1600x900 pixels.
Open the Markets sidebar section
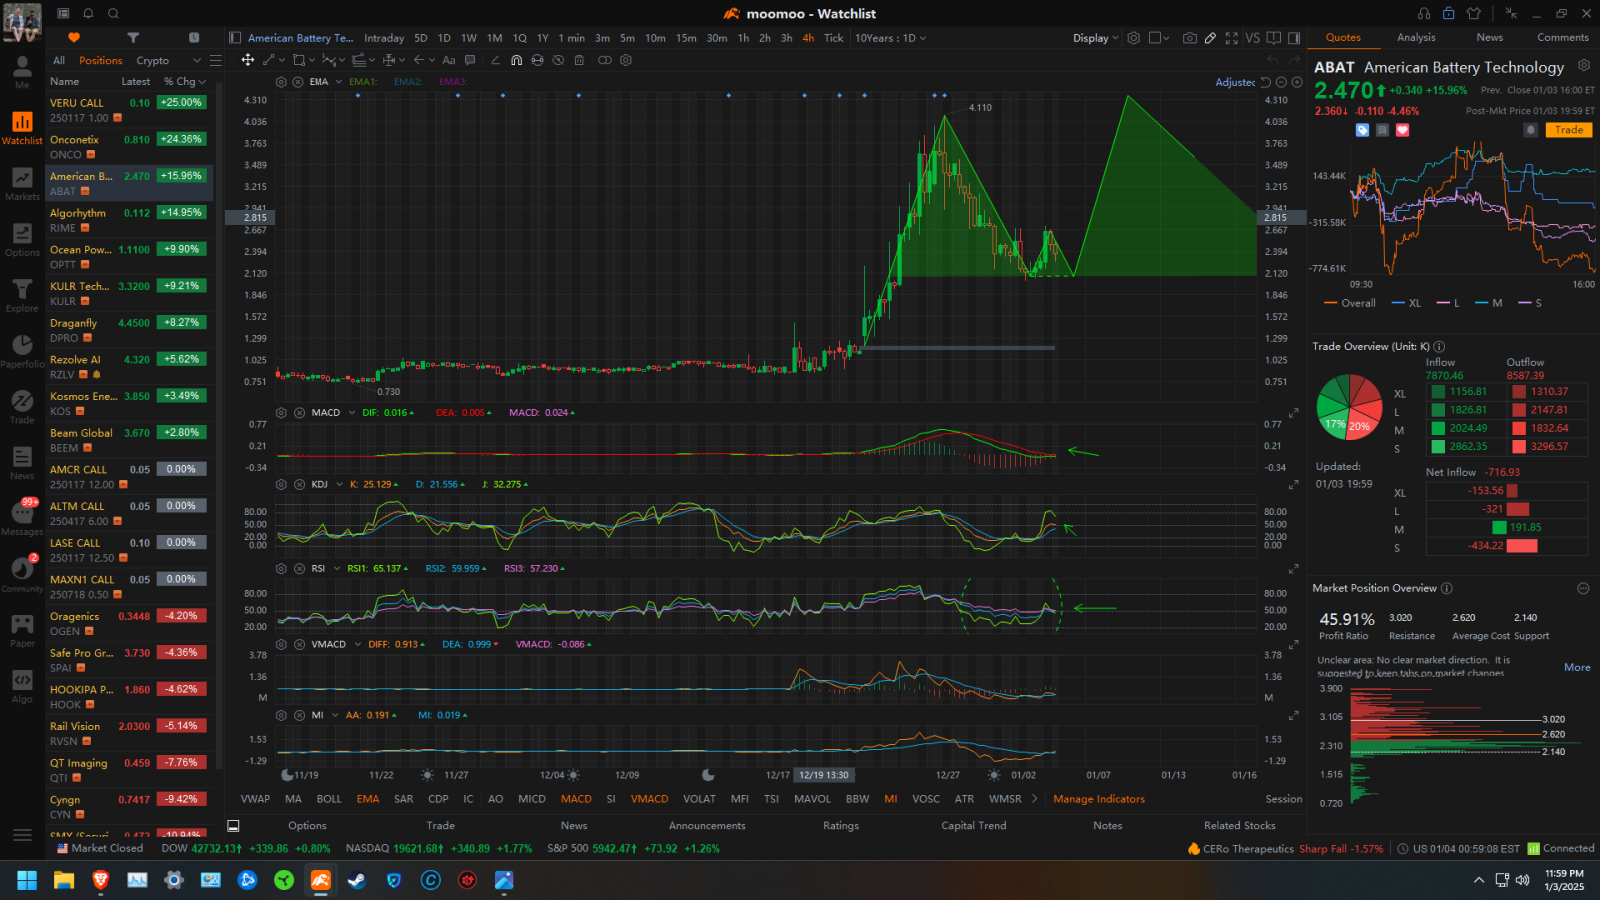[22, 184]
